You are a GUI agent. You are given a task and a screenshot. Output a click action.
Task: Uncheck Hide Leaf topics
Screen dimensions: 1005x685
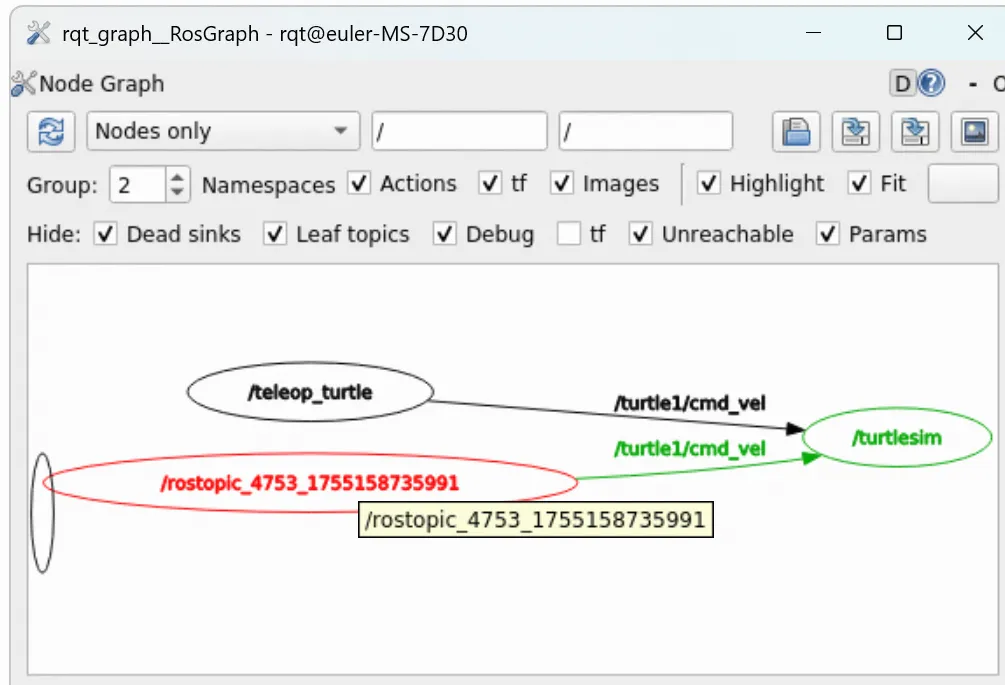click(x=275, y=234)
